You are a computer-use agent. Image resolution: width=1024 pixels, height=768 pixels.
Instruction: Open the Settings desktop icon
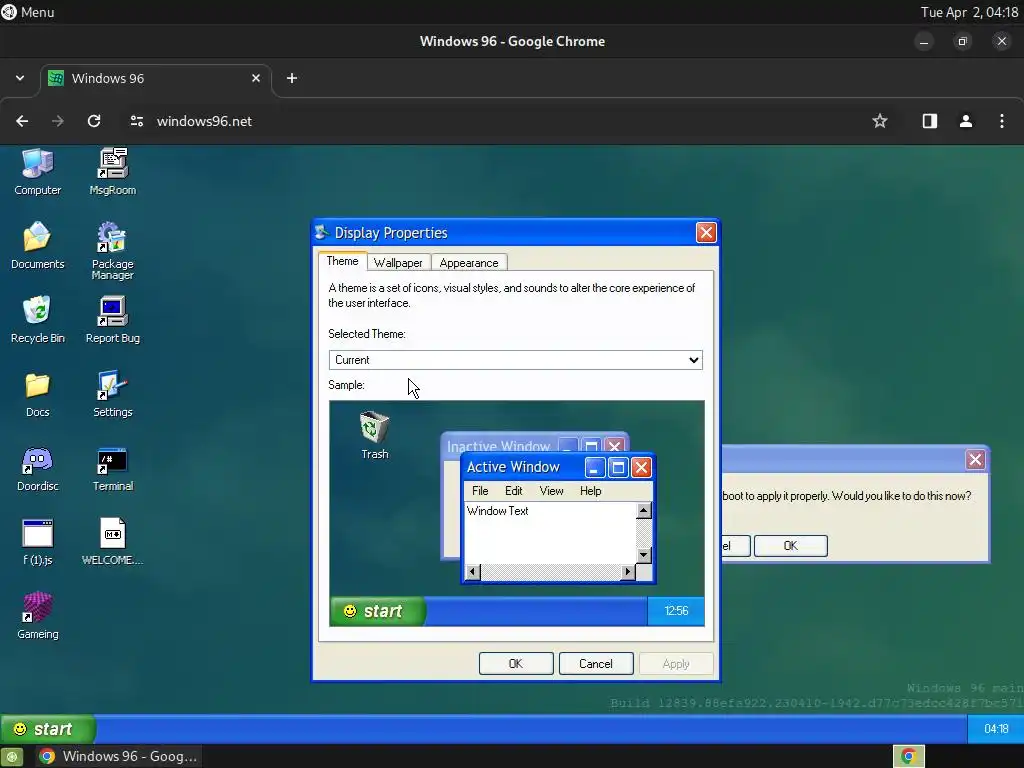point(112,394)
